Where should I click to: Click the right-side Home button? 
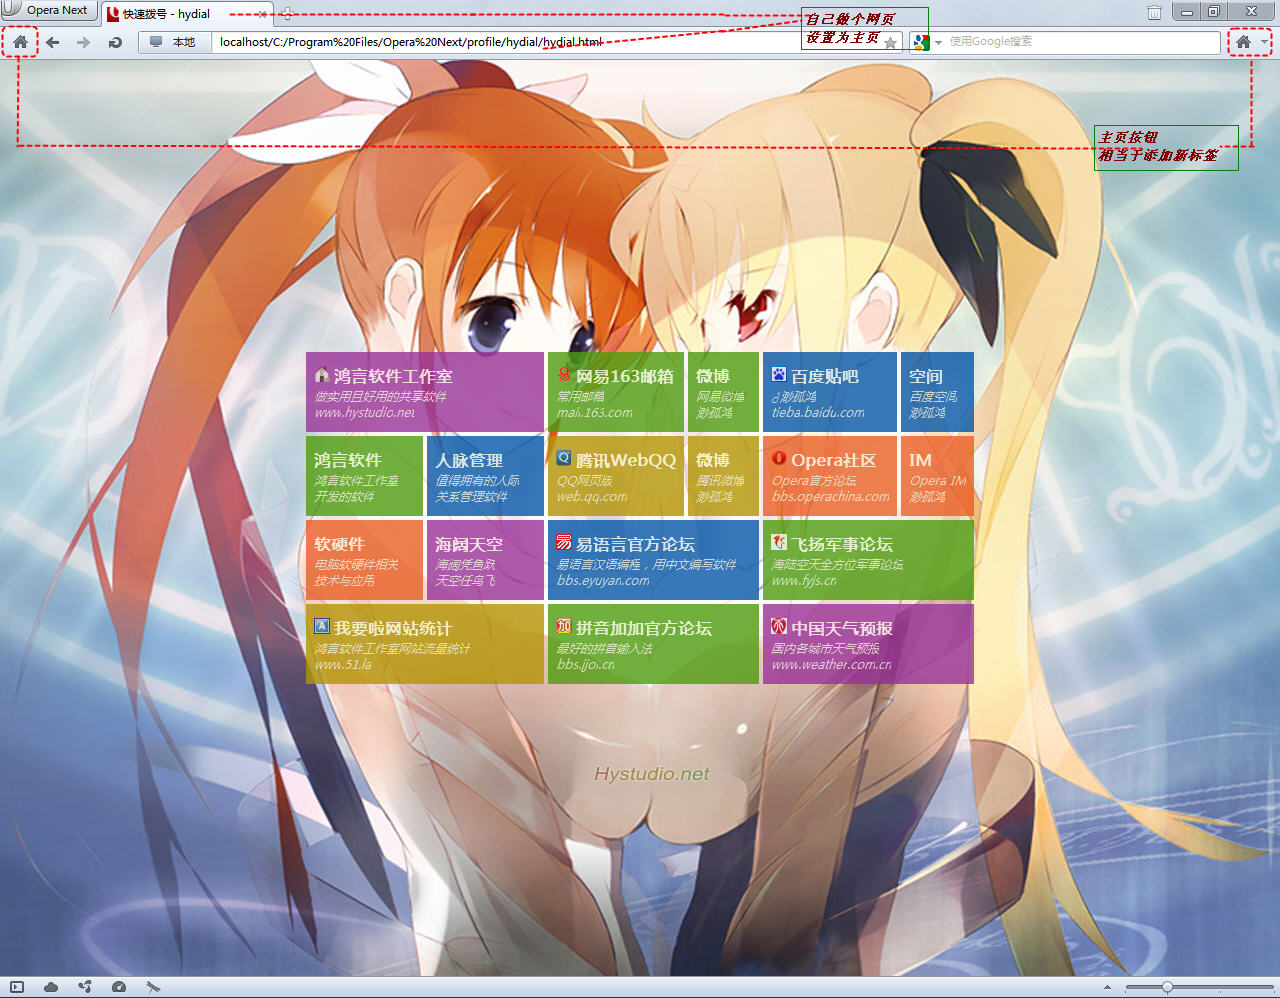pos(1243,42)
